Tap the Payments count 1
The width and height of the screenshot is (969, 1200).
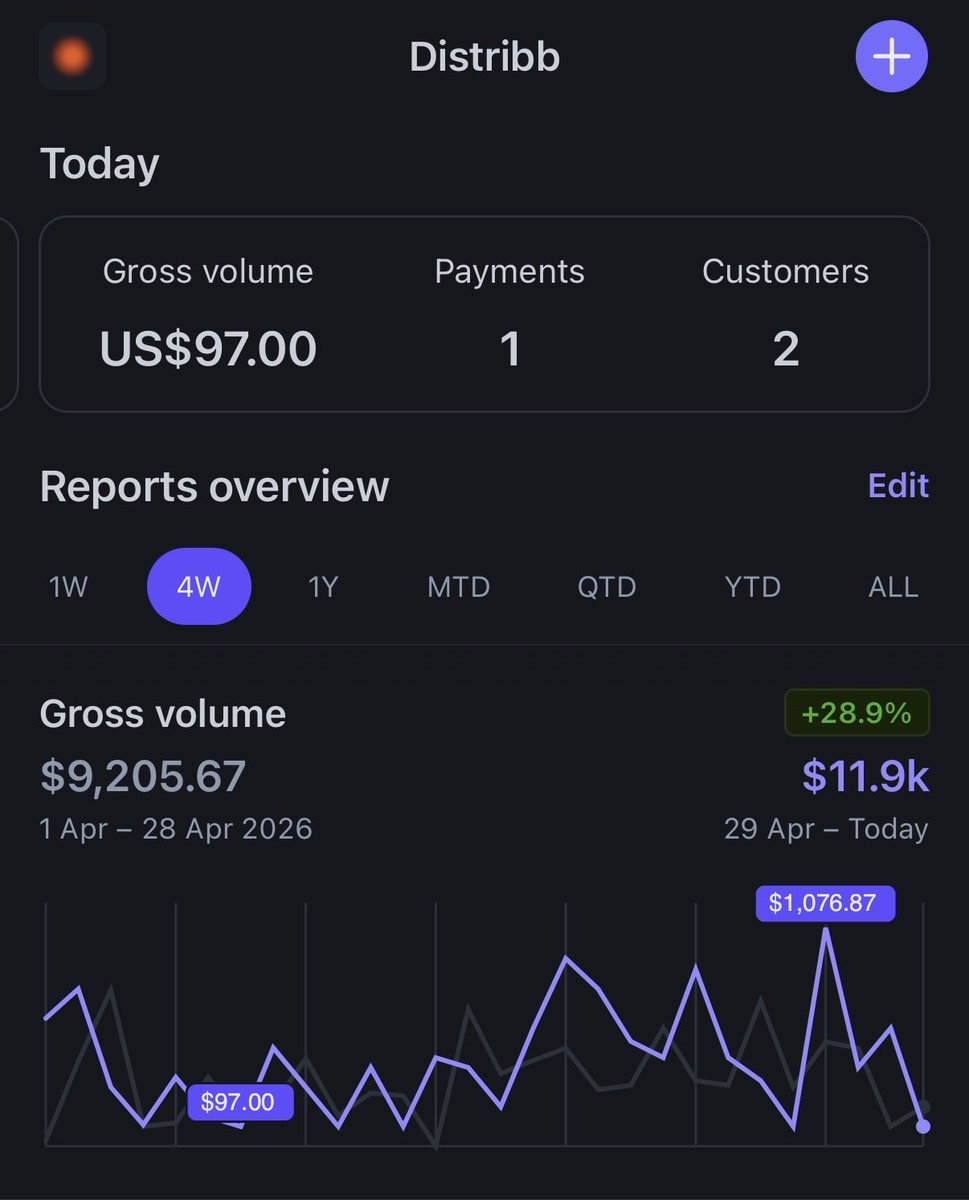(x=510, y=349)
